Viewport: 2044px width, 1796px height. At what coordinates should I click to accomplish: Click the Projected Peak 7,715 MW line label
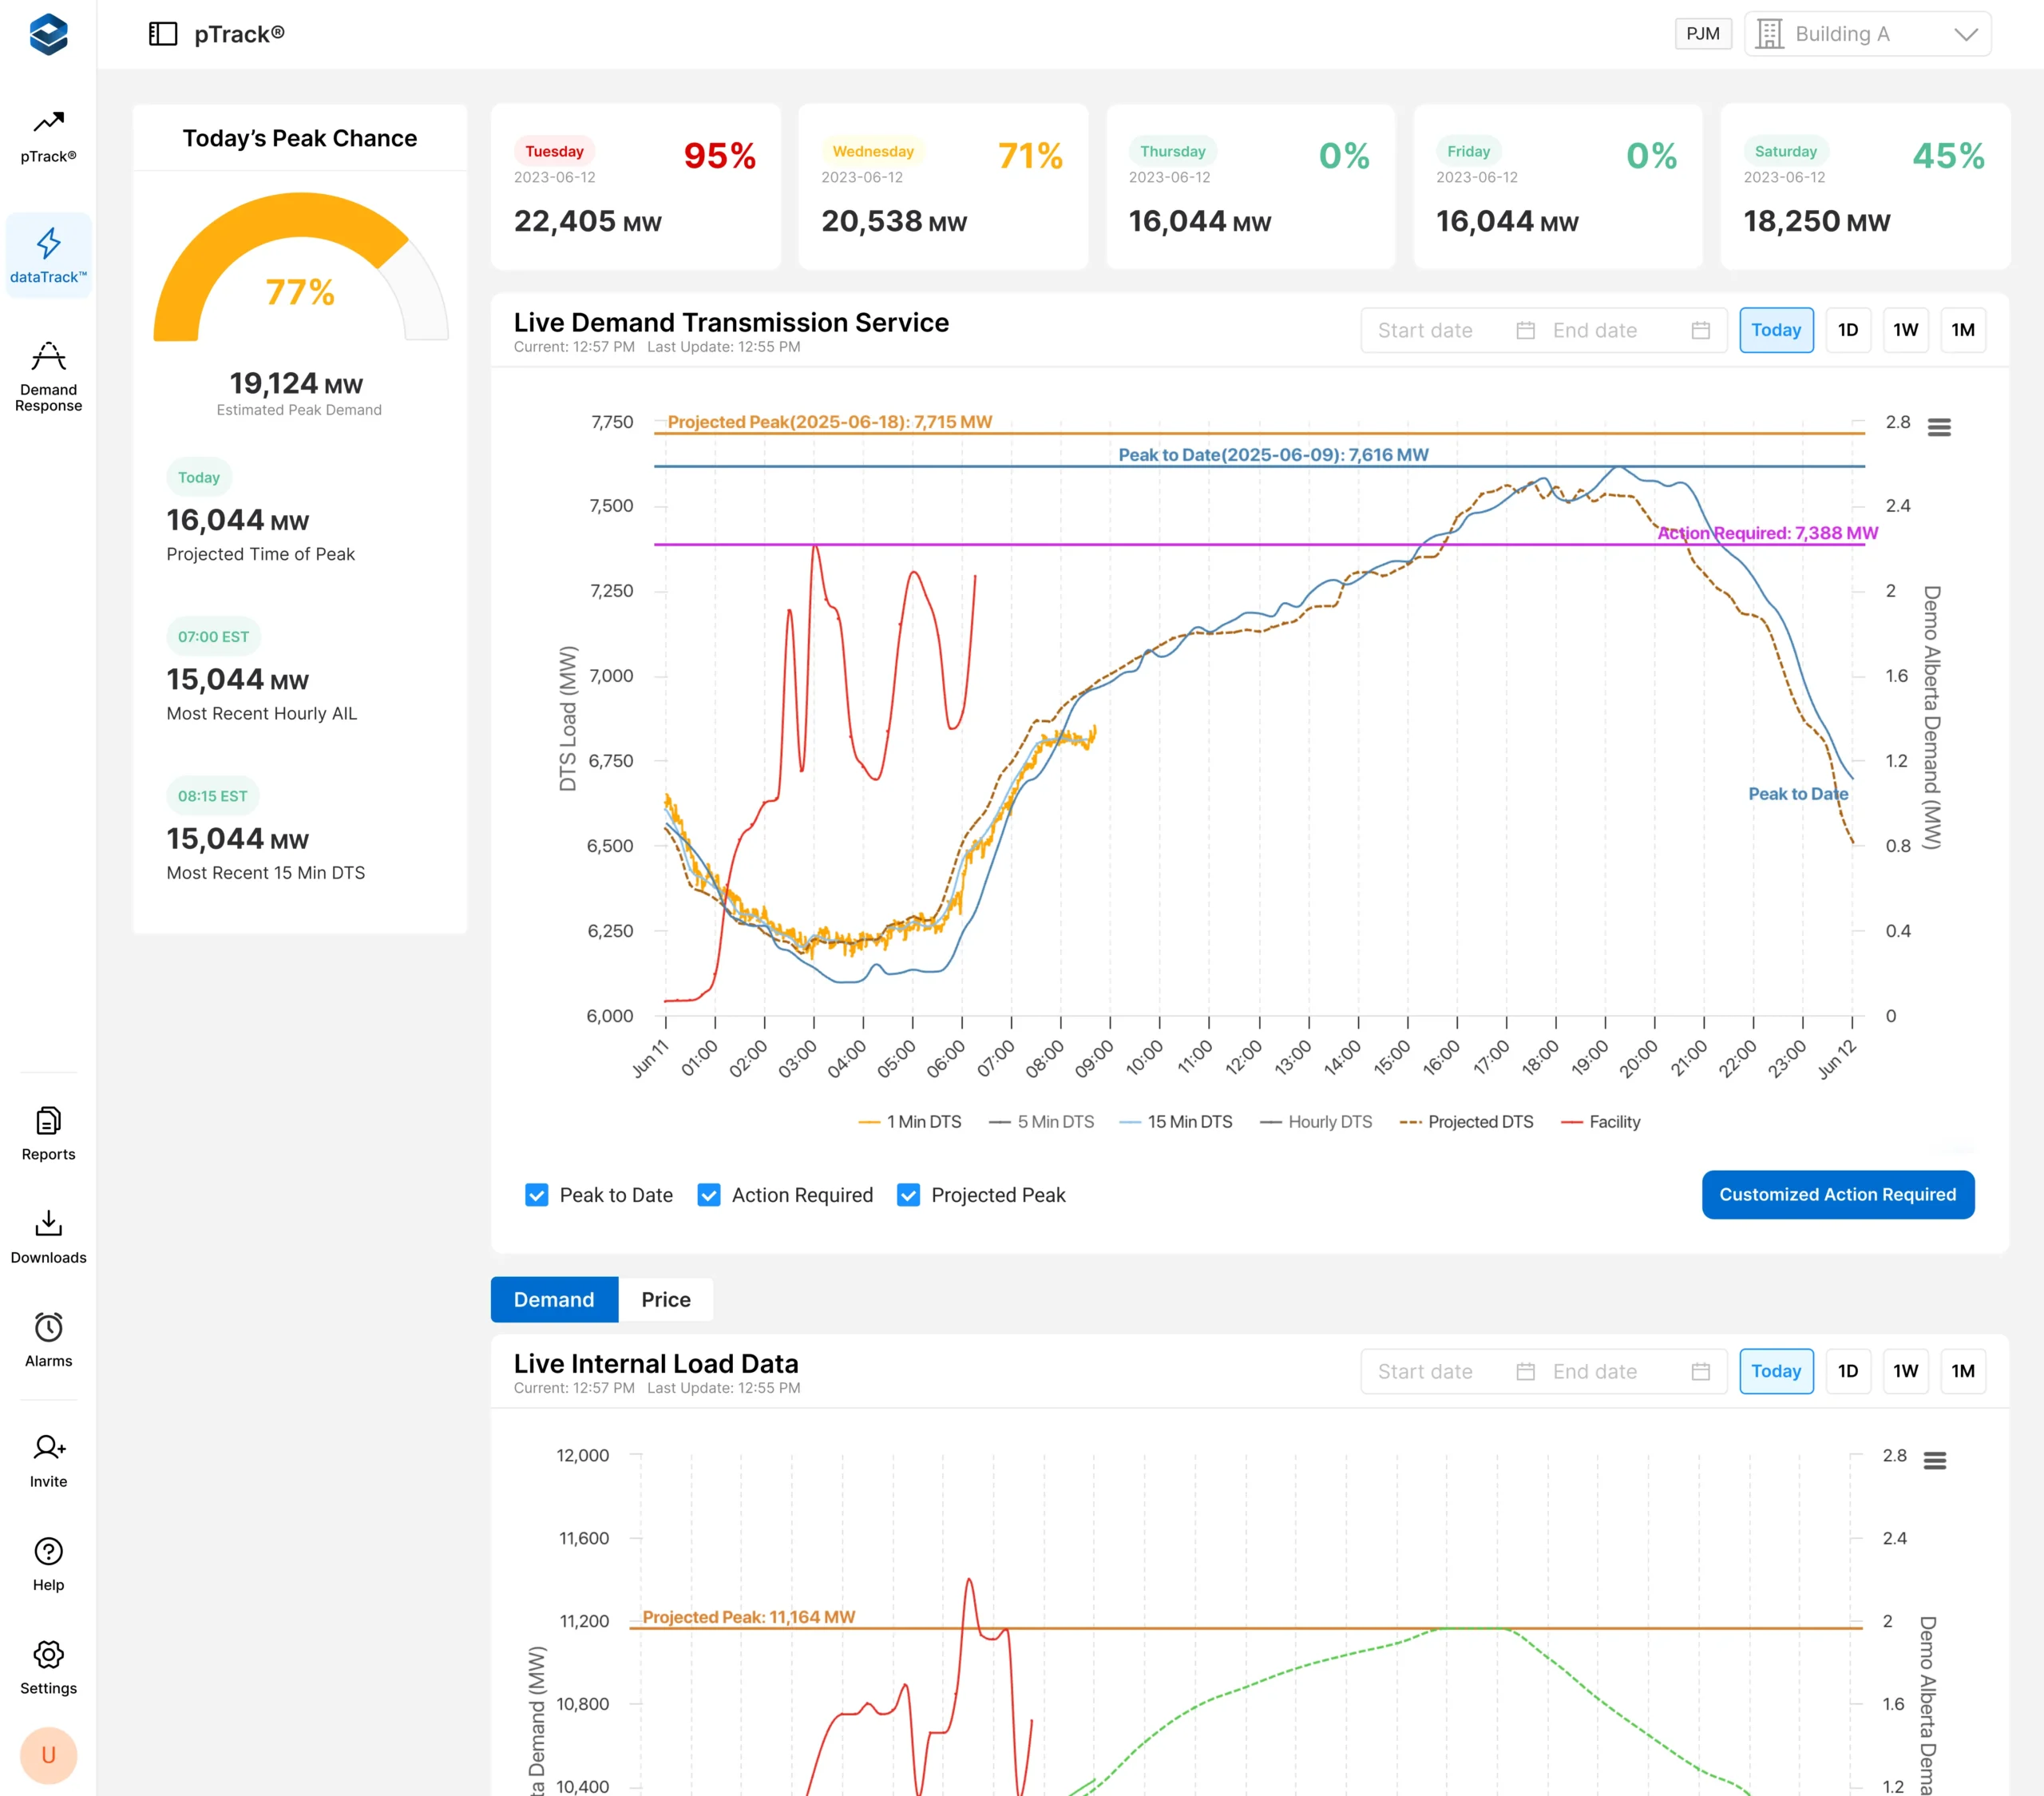click(829, 422)
